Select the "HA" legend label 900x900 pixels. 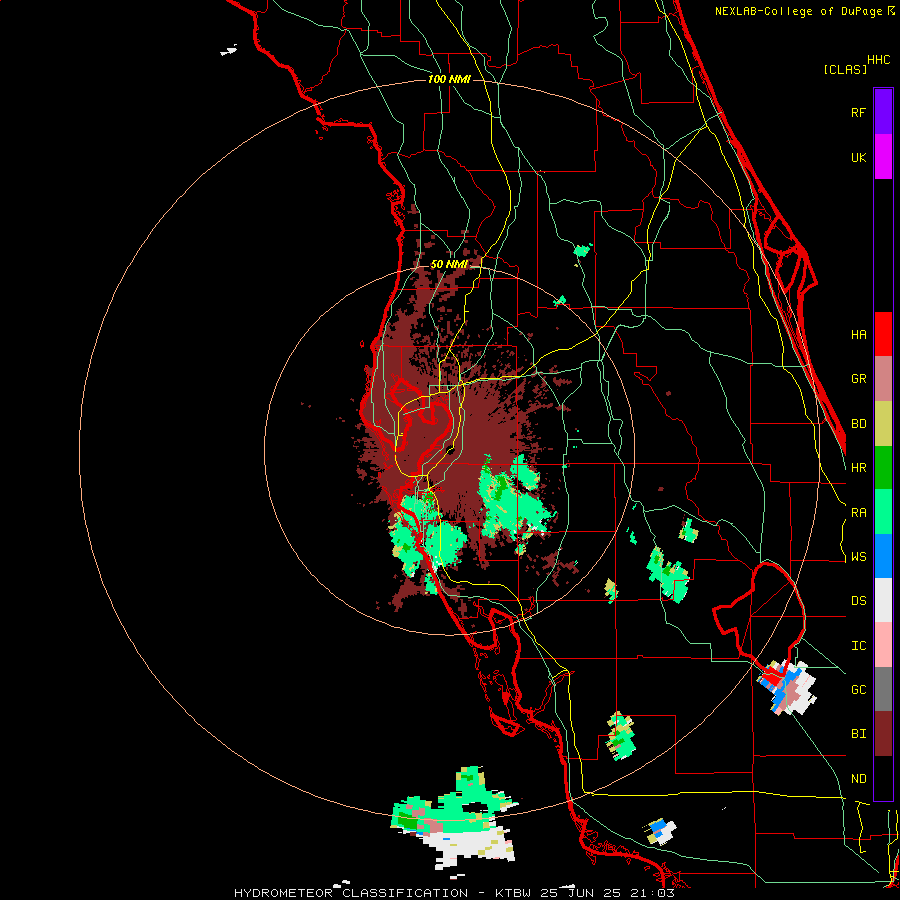(x=859, y=335)
